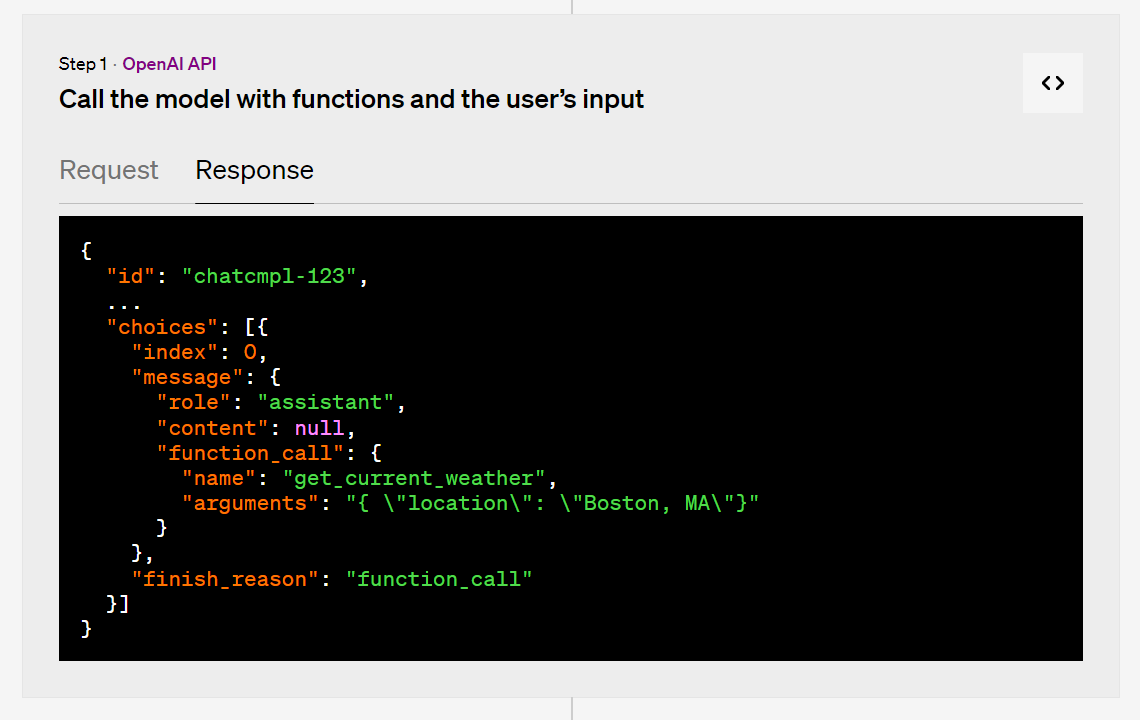
Task: Open the OpenAI API link
Action: [x=169, y=63]
